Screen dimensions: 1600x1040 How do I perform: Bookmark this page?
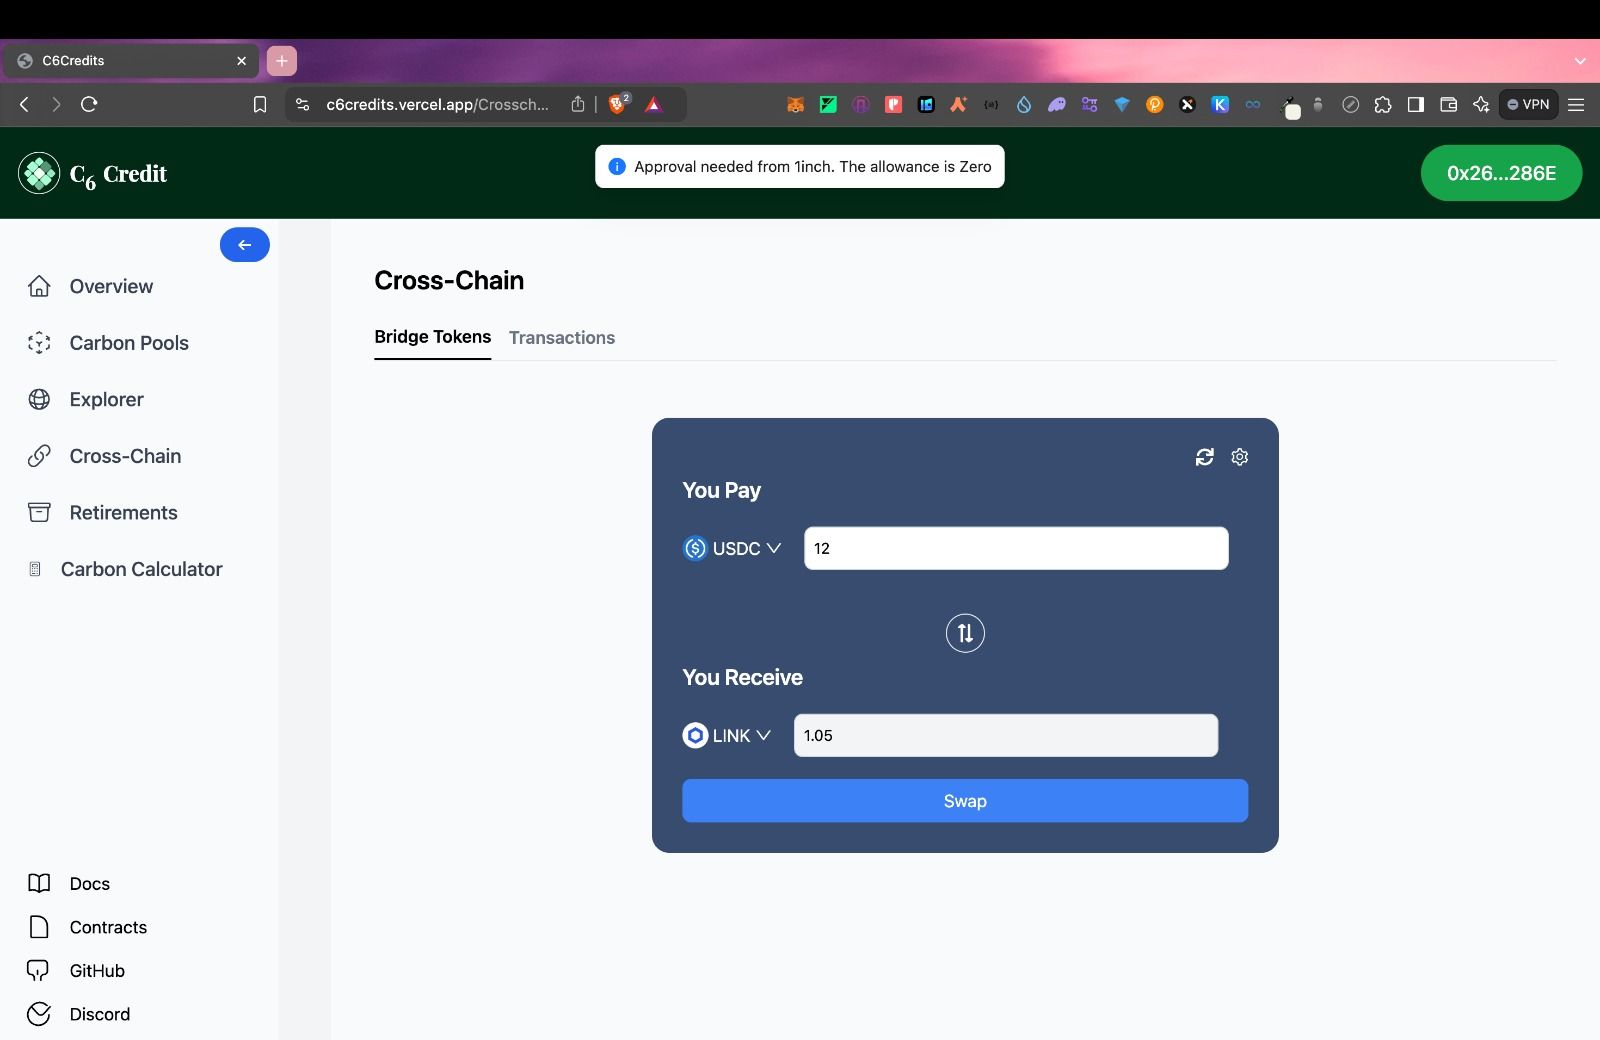260,104
